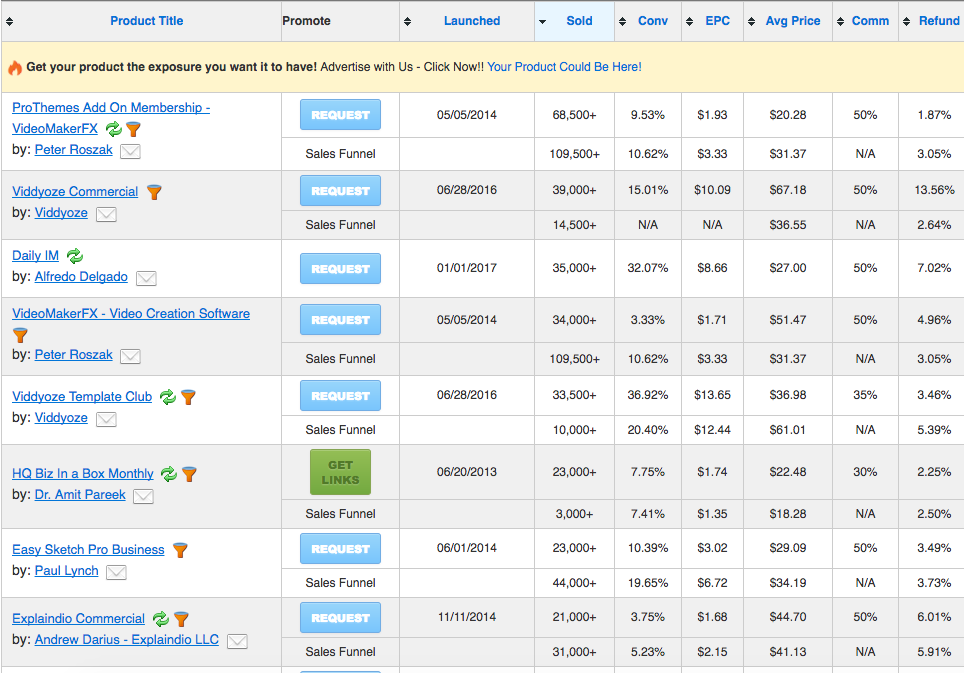Request to promote VideoMakerFX Video Creation Software
Viewport: 964px width, 673px height.
point(341,320)
